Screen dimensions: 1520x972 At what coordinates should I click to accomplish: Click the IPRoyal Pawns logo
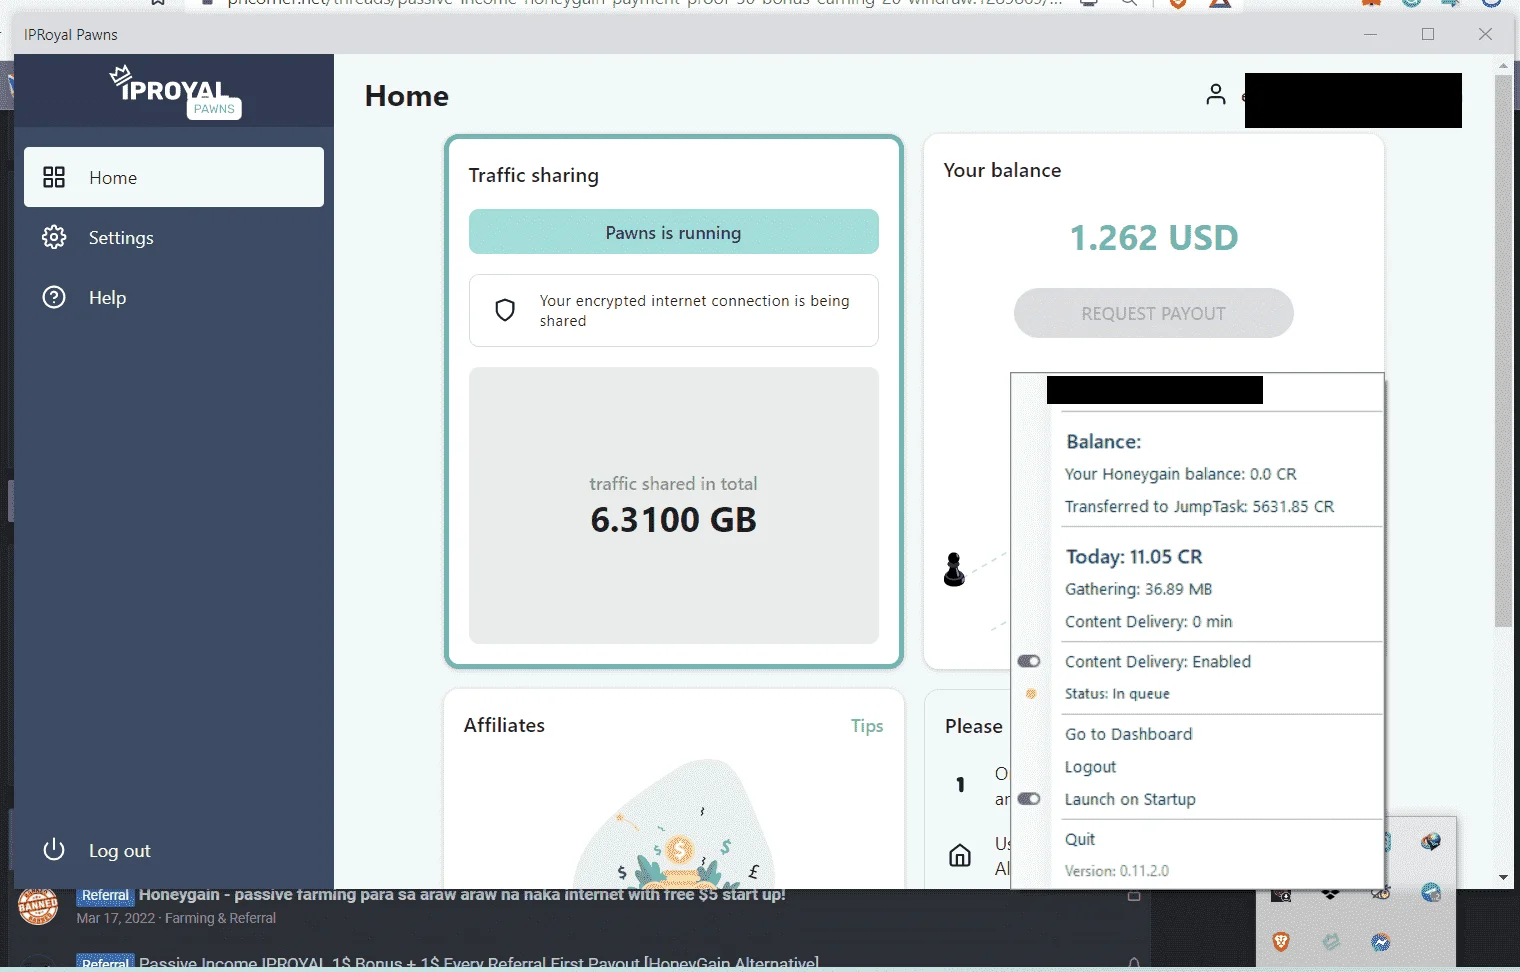pyautogui.click(x=176, y=92)
